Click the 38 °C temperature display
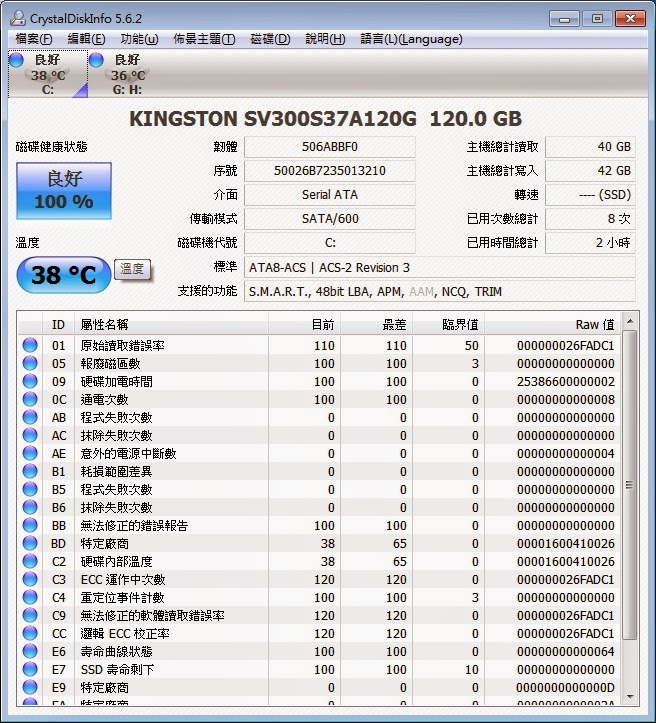Viewport: 656px width, 723px height. [x=64, y=275]
